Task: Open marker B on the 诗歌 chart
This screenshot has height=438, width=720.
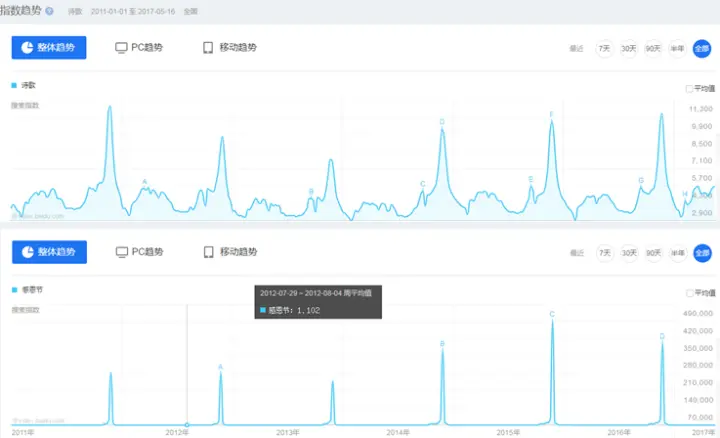Action: coord(311,191)
